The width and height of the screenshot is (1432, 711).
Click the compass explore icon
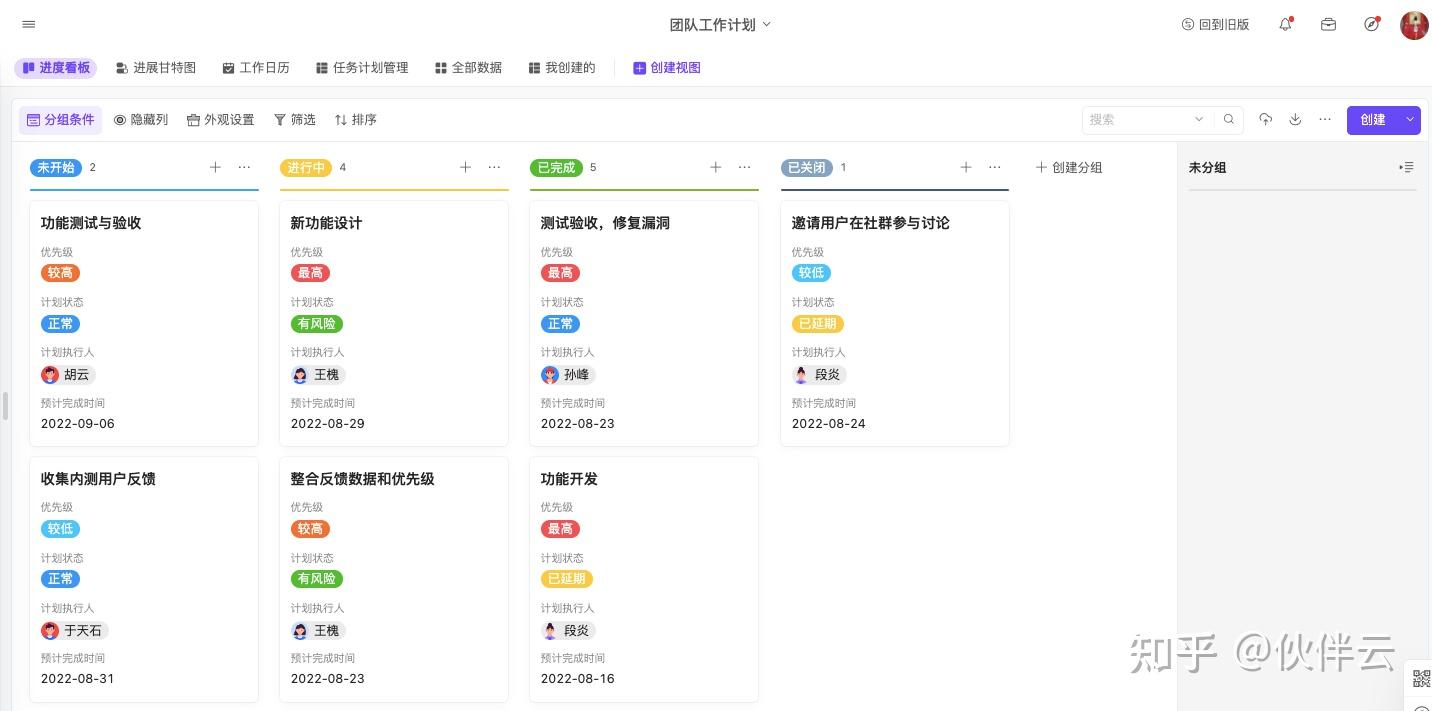pyautogui.click(x=1371, y=24)
